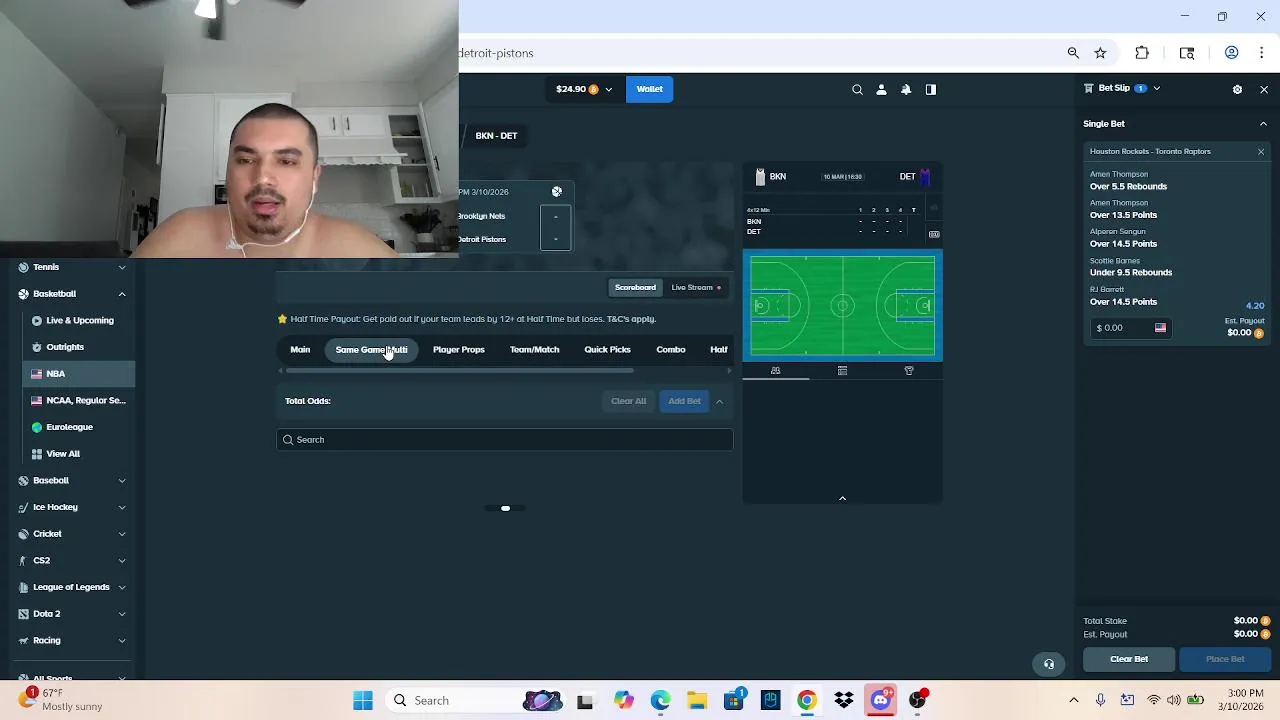This screenshot has width=1280, height=720.
Task: Select the Same Game Multi tab
Action: click(371, 350)
